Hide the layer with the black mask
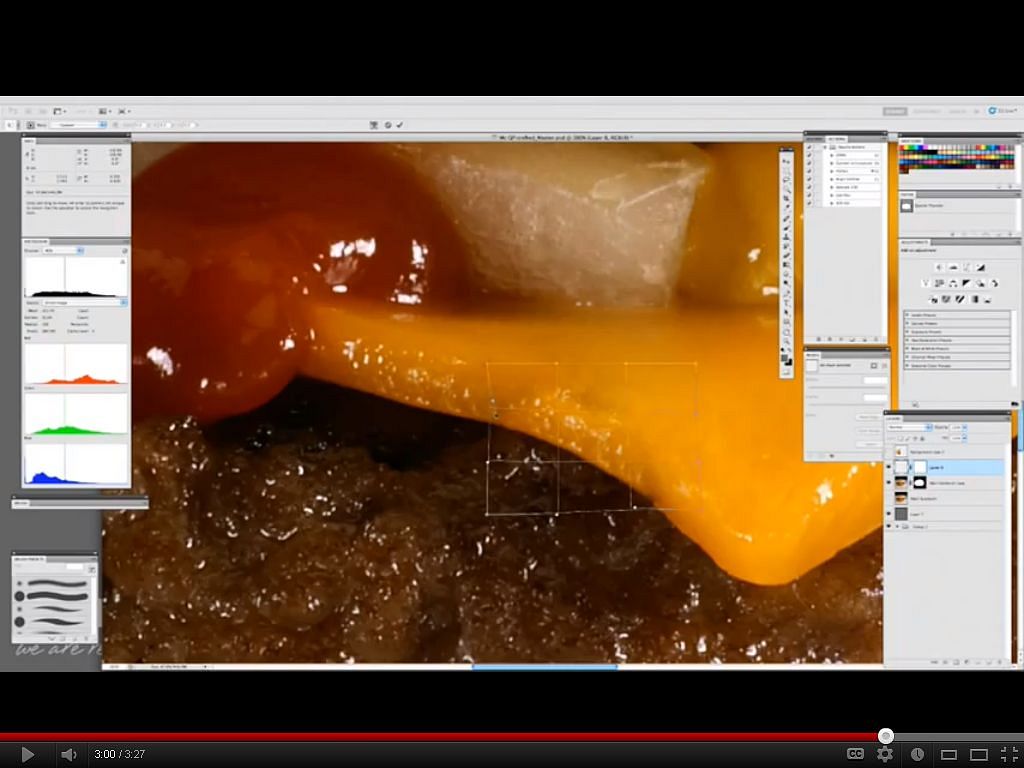Image resolution: width=1024 pixels, height=768 pixels. pyautogui.click(x=888, y=483)
